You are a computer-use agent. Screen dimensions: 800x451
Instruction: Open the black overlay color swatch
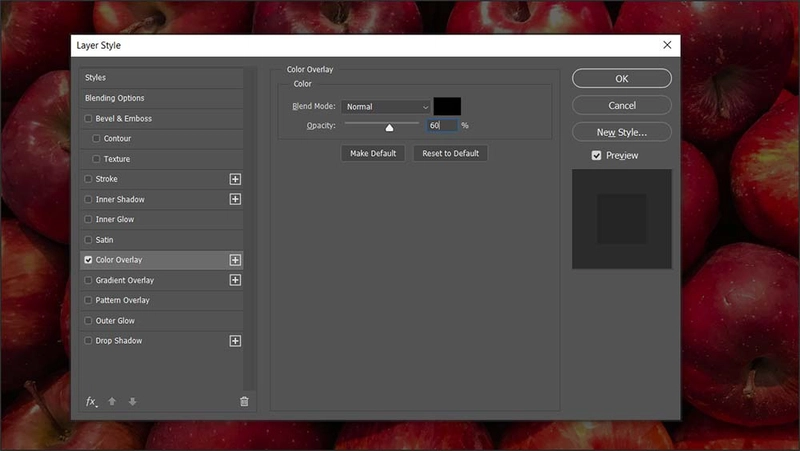click(447, 106)
